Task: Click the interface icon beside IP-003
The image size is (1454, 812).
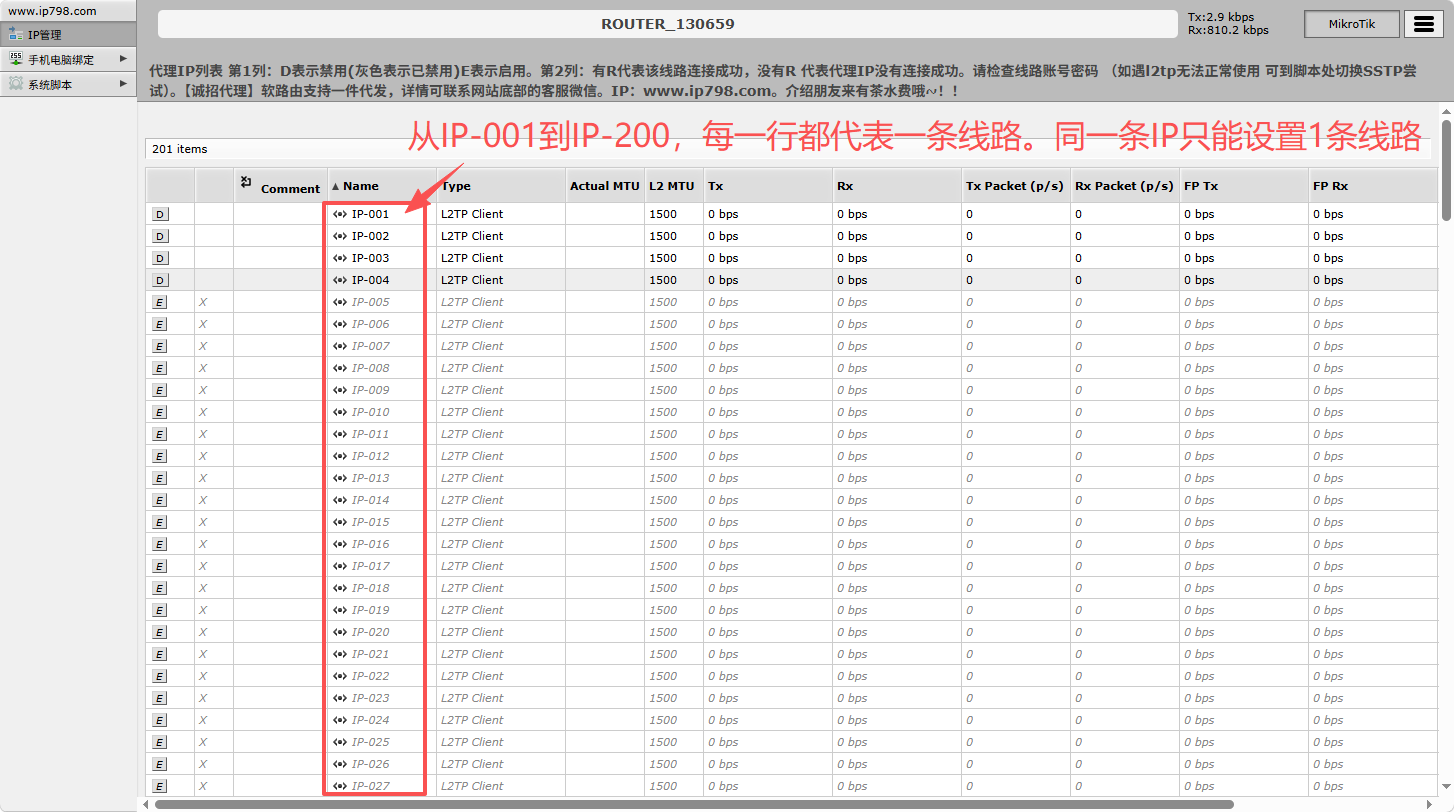Action: [x=340, y=258]
